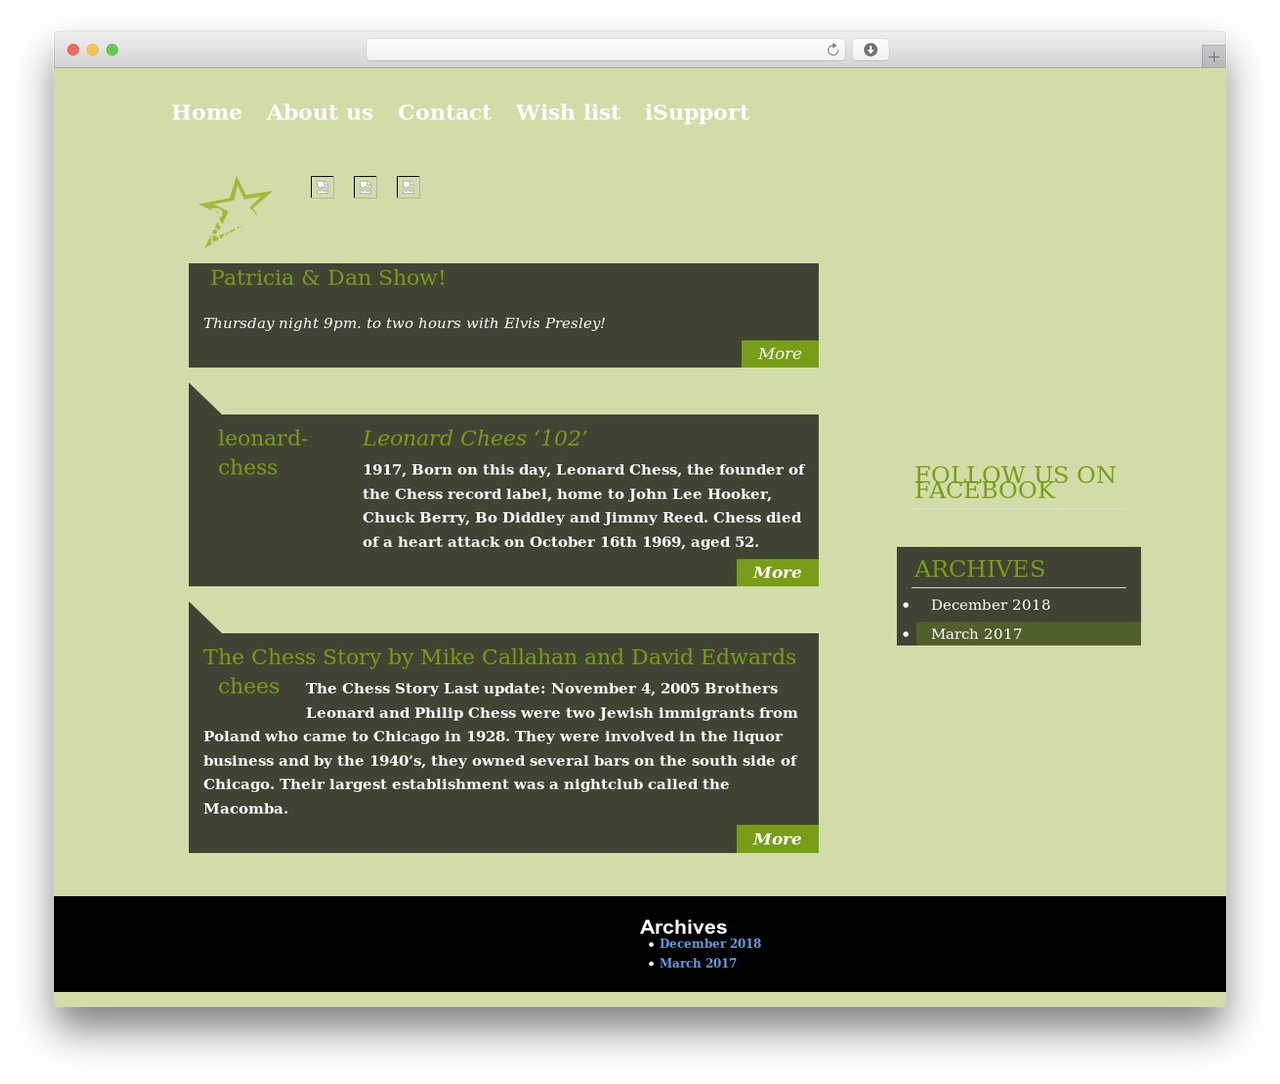The image size is (1280, 1084).
Task: Open The Chess Story by Mike Callahan title
Action: click(500, 657)
